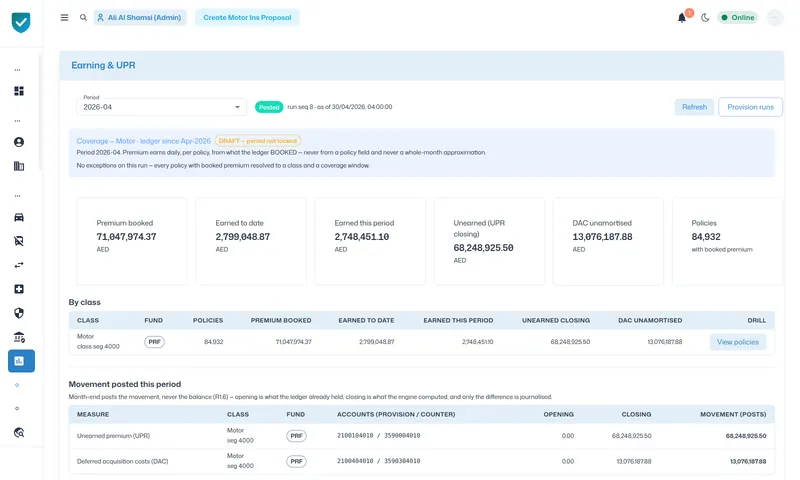Click UNEARNED CLOSING column header
This screenshot has width=800, height=480.
[556, 320]
